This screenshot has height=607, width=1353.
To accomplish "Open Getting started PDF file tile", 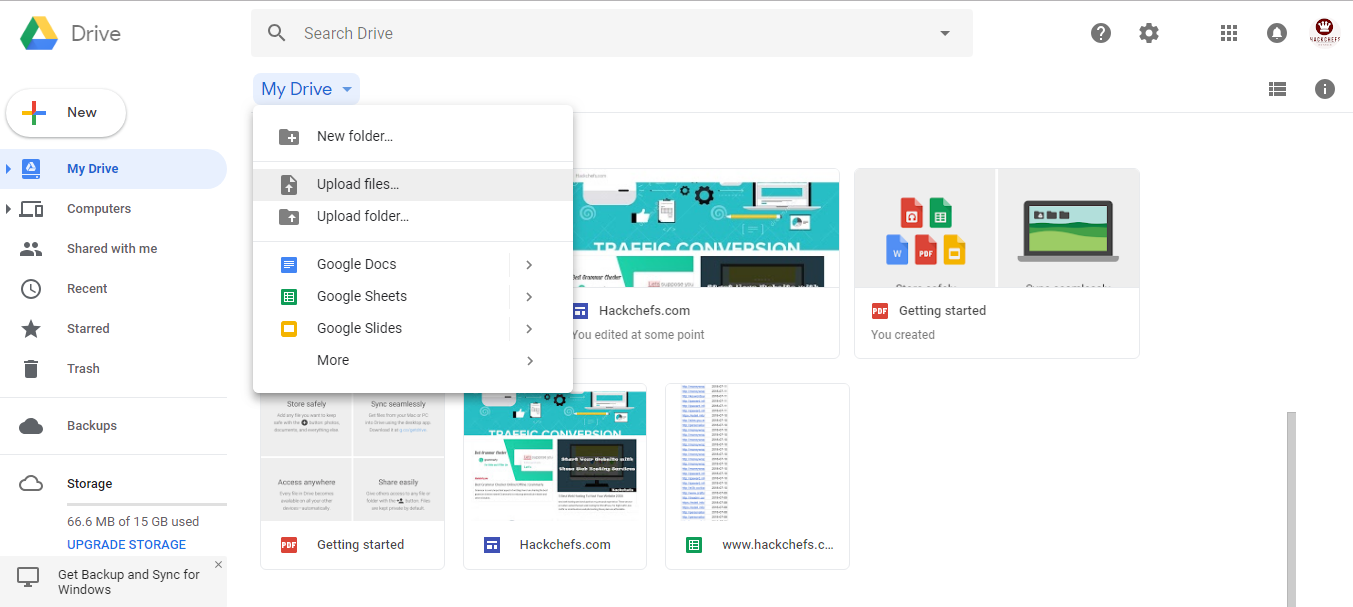I will (352, 476).
